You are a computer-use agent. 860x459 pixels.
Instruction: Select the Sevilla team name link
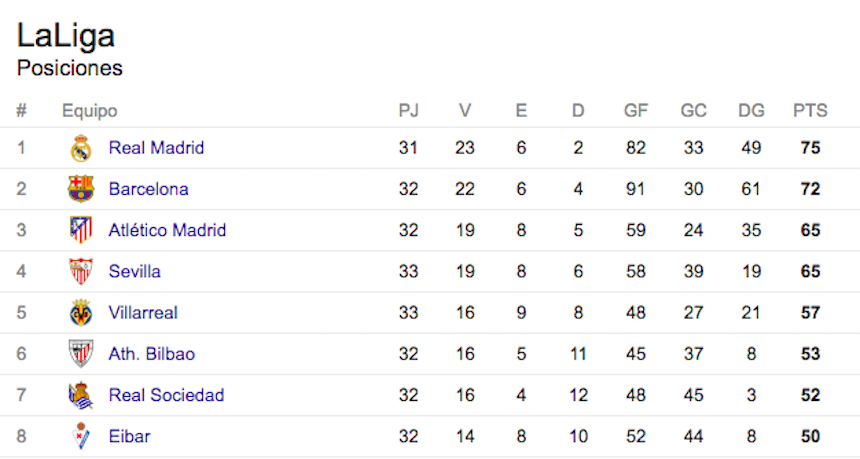pos(134,271)
